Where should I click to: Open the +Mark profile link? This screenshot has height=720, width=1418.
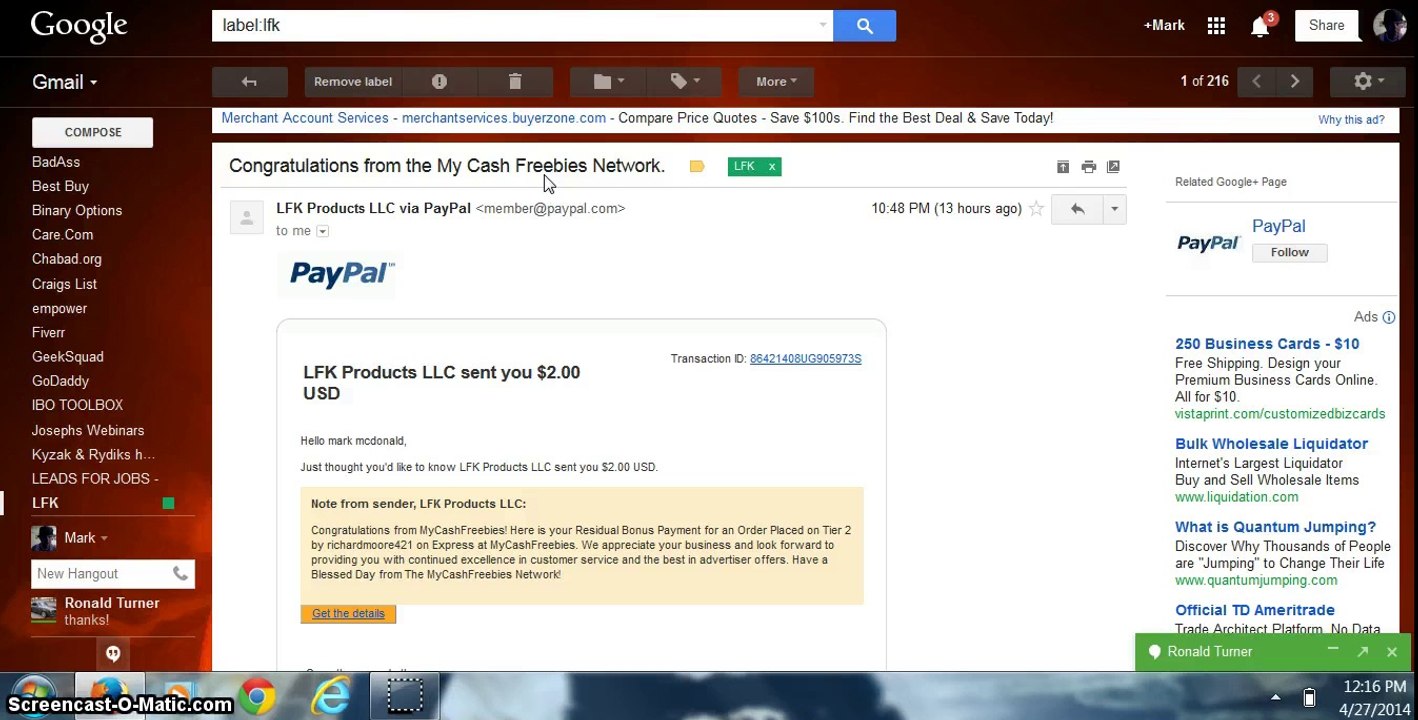point(1164,26)
